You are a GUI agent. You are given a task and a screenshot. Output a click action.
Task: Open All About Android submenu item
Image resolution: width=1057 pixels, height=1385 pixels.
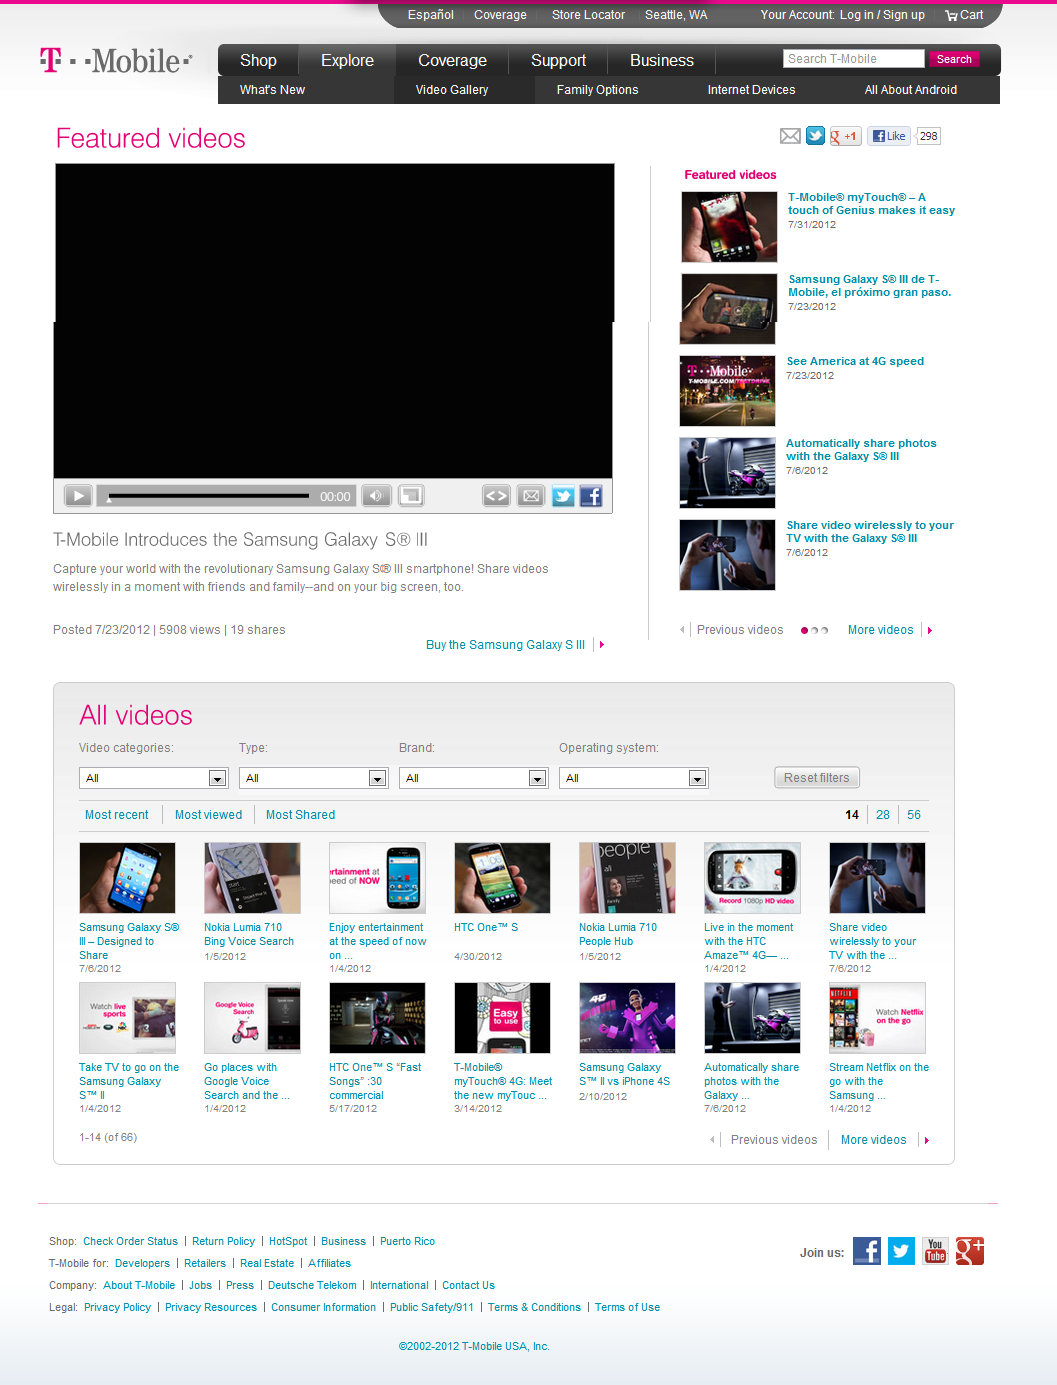911,90
